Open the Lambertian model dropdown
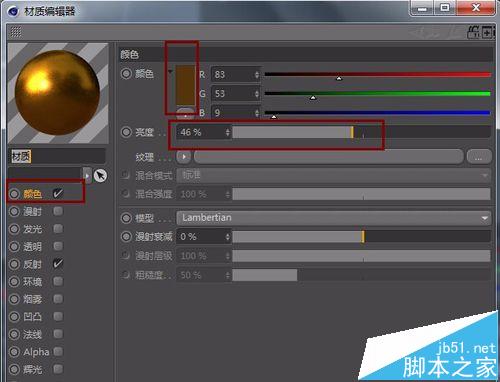Image resolution: width=500 pixels, height=382 pixels. point(334,218)
